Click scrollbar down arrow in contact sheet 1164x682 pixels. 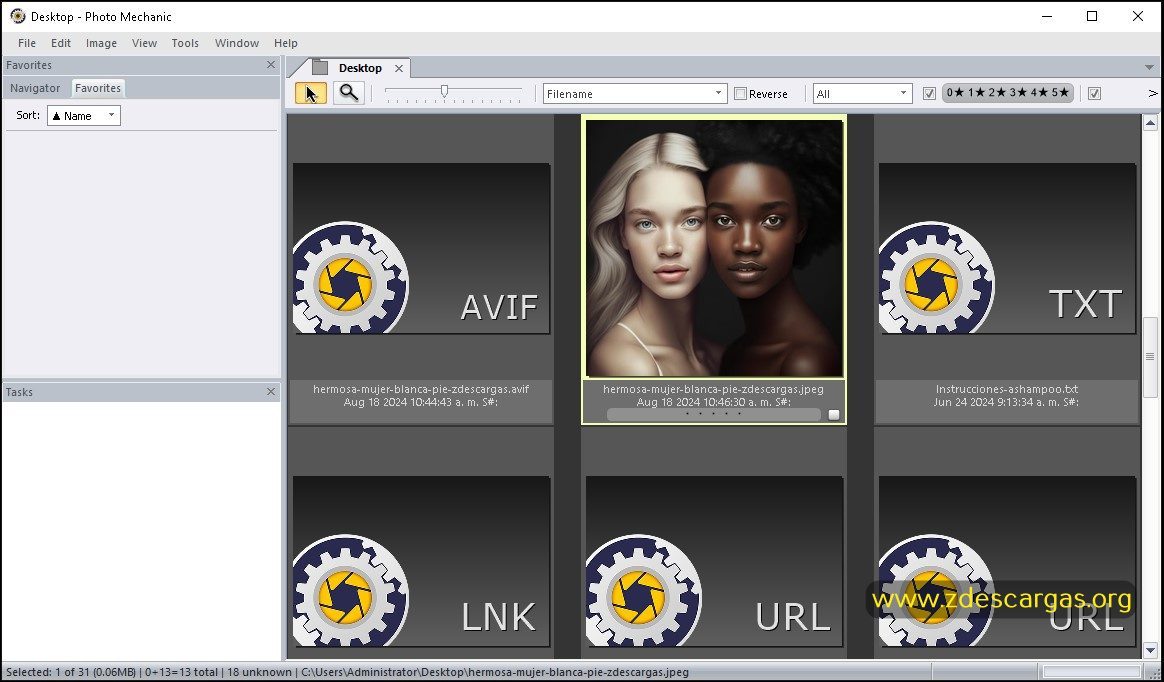click(x=1151, y=650)
